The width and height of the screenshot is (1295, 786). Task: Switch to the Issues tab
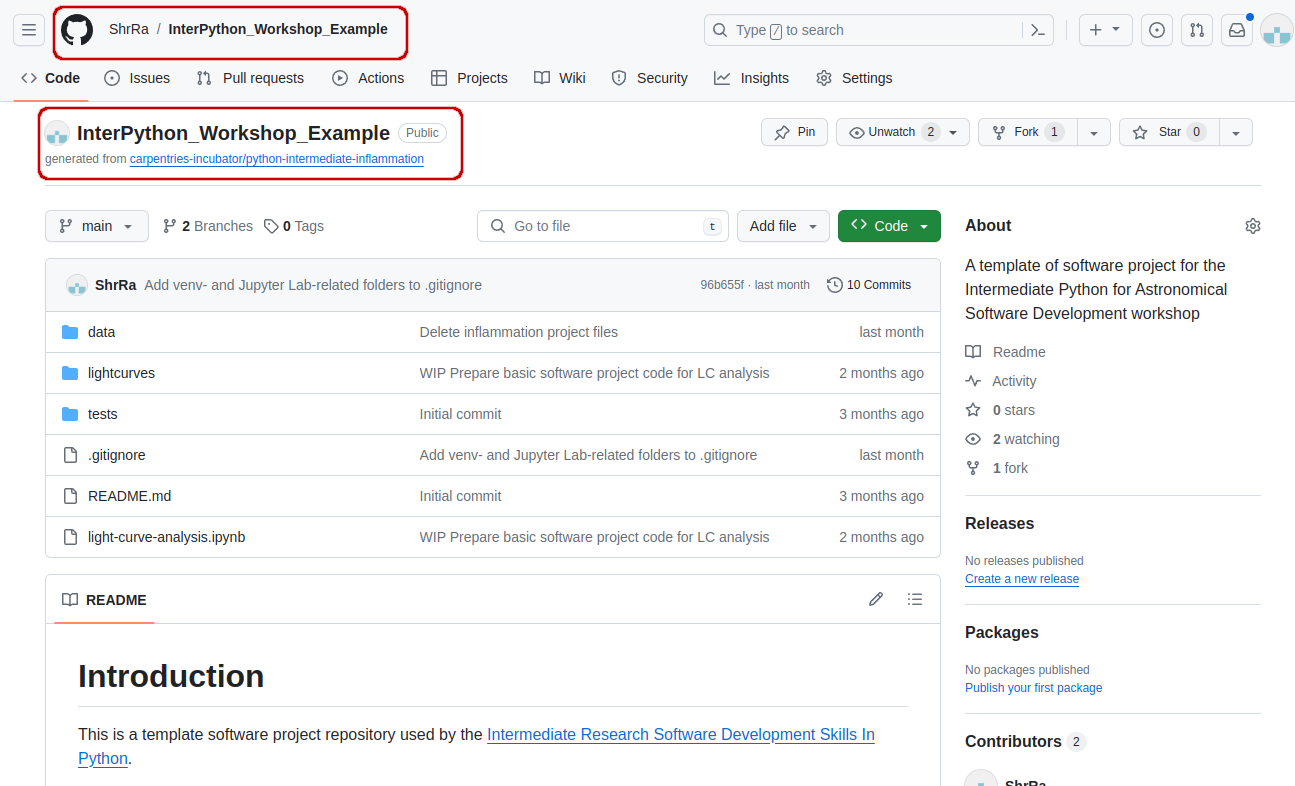pyautogui.click(x=137, y=78)
